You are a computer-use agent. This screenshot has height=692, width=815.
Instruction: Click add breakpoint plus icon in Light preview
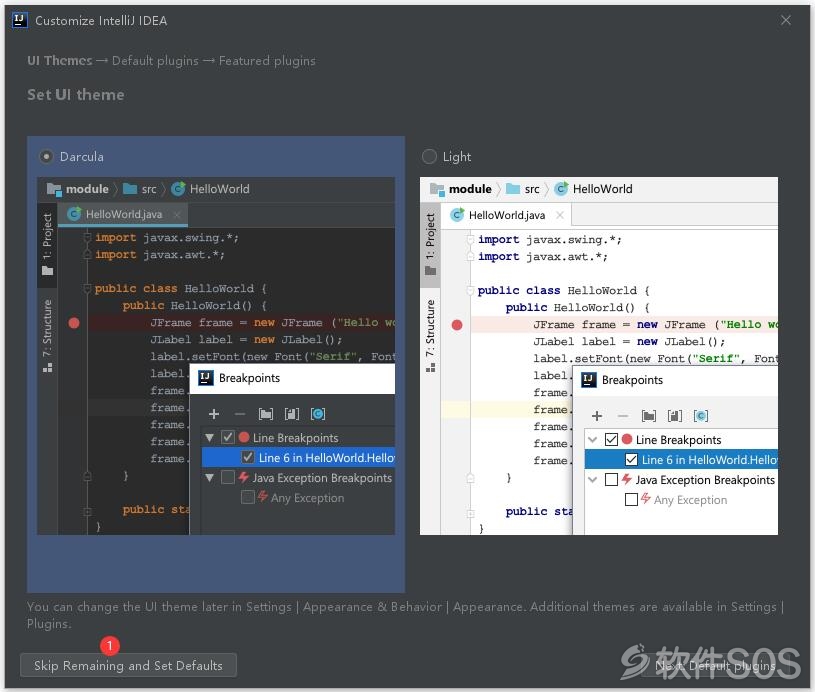tap(597, 416)
